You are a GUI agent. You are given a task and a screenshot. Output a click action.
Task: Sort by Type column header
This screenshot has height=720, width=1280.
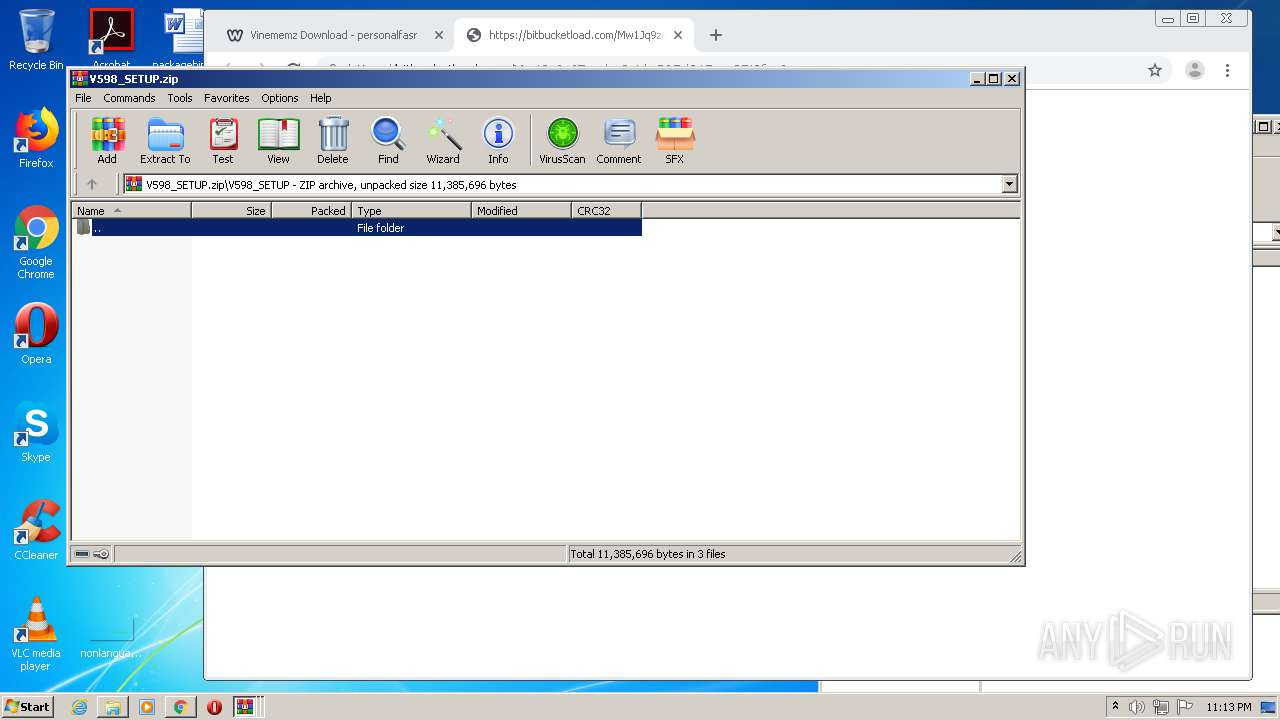[x=411, y=211]
